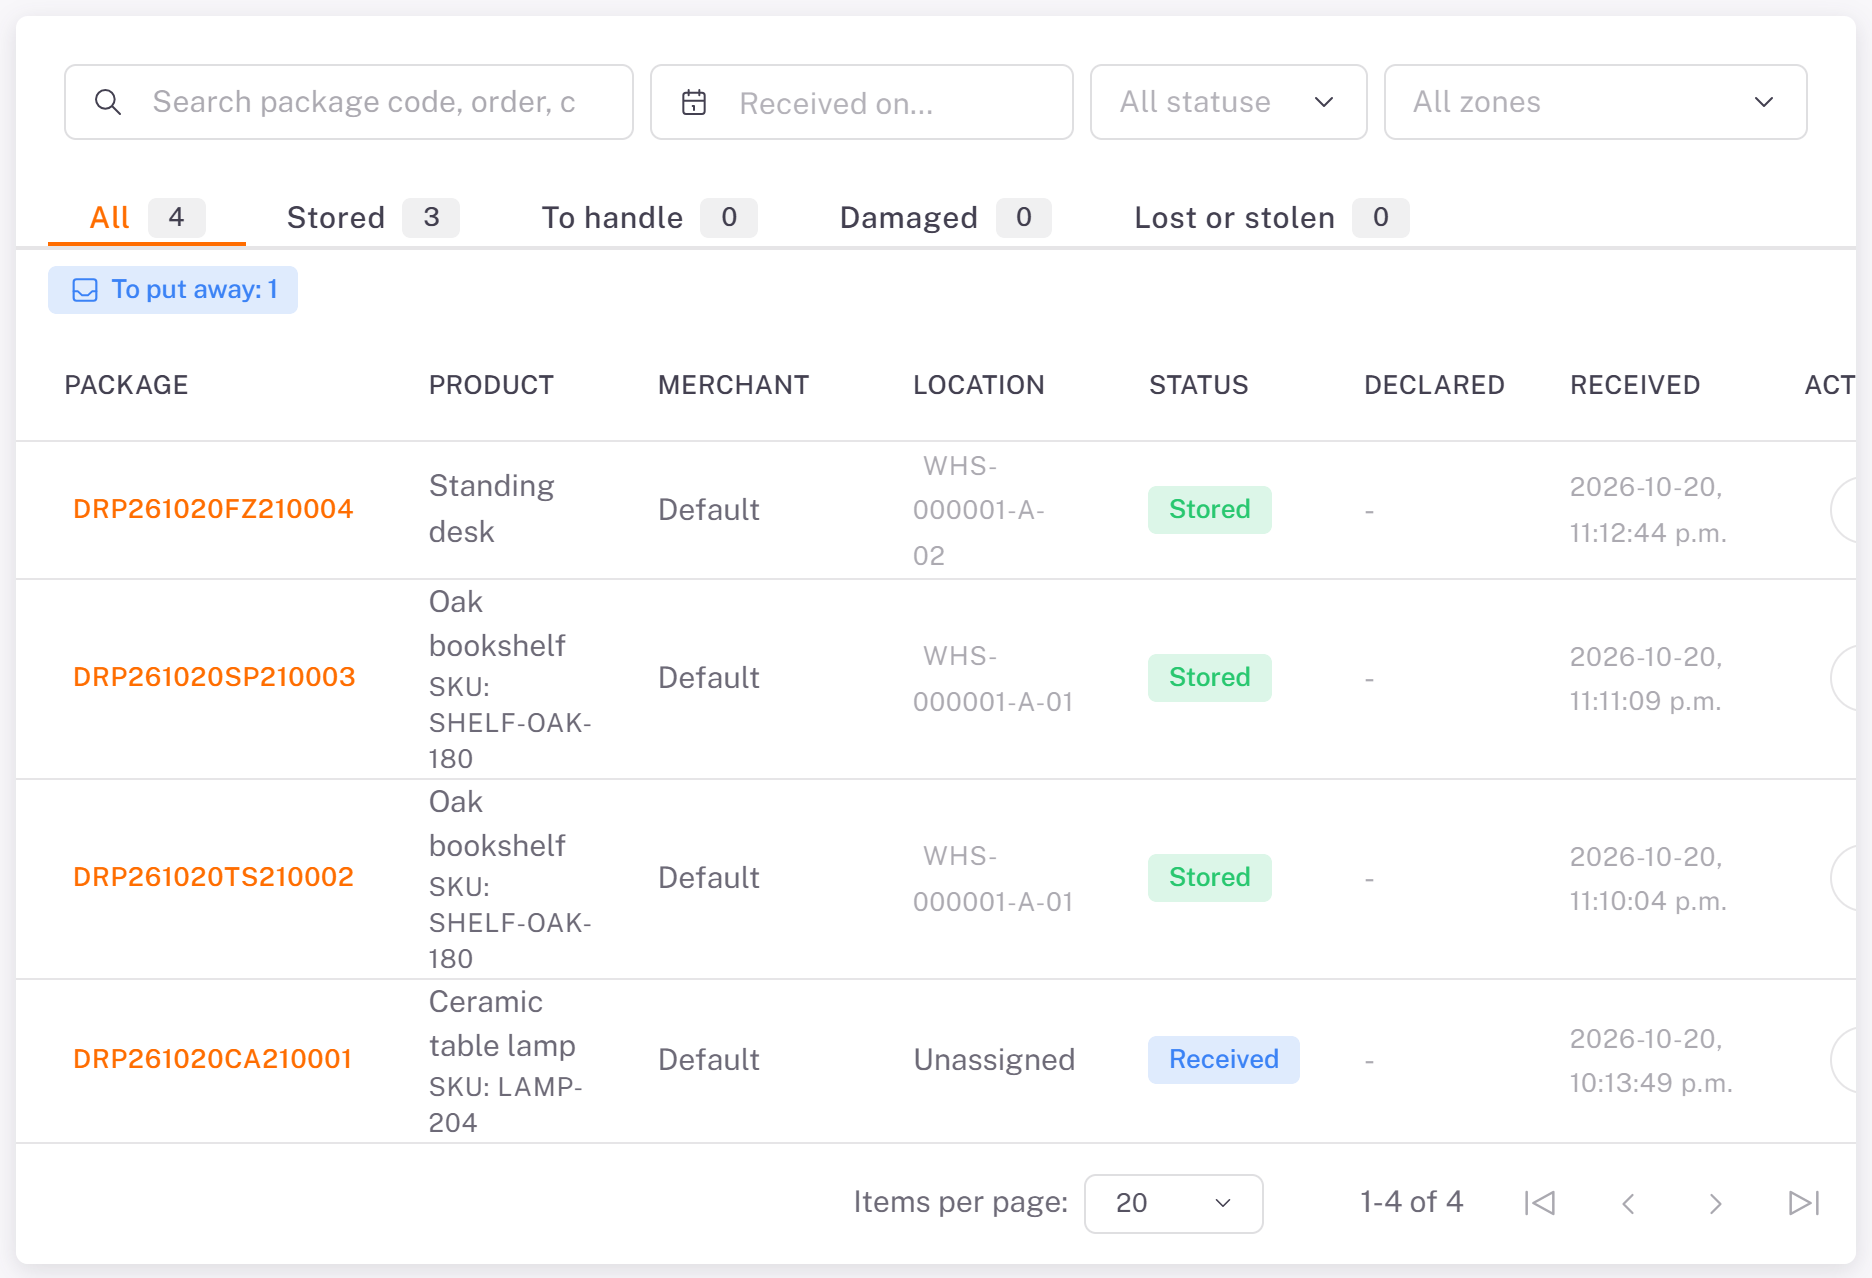Click the calendar icon in date field
Viewport: 1872px width, 1278px height.
point(694,102)
